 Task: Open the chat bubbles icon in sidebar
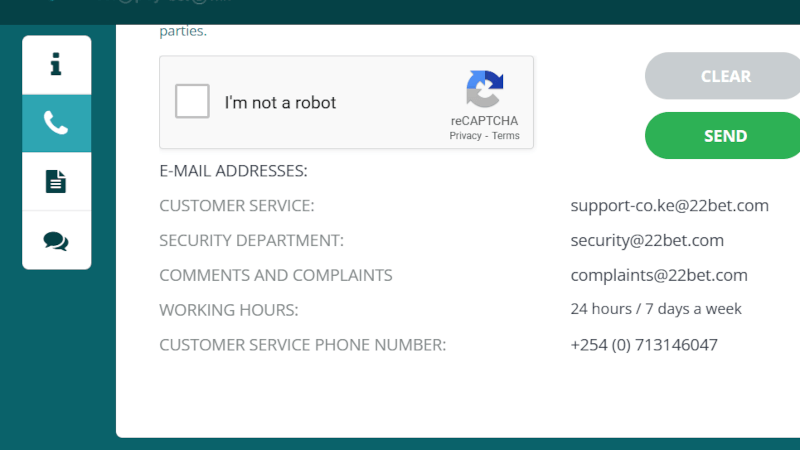(57, 240)
